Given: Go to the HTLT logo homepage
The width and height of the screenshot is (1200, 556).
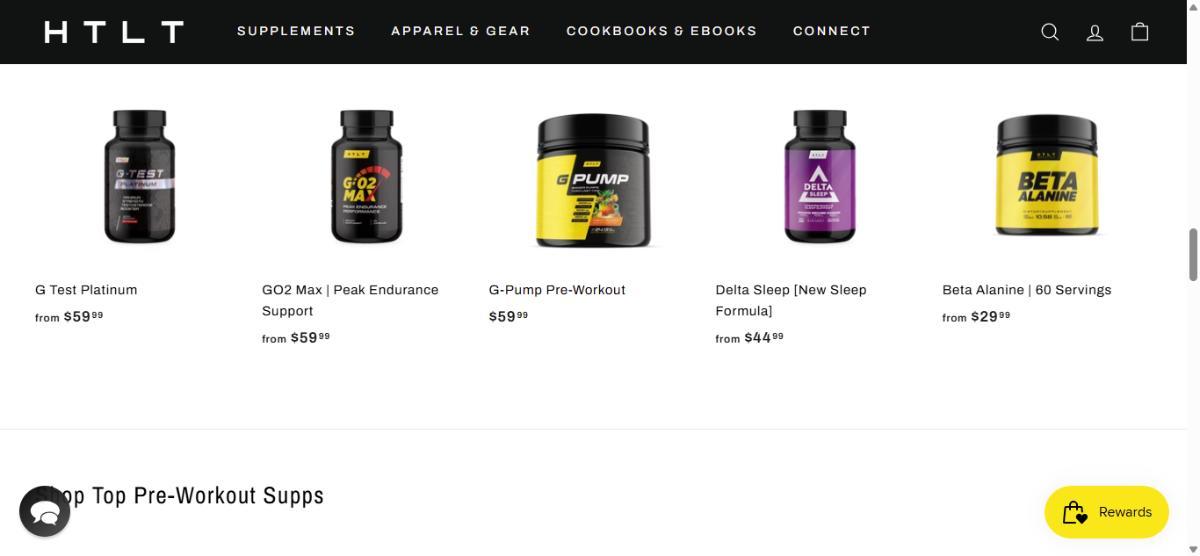Looking at the screenshot, I should tap(114, 32).
